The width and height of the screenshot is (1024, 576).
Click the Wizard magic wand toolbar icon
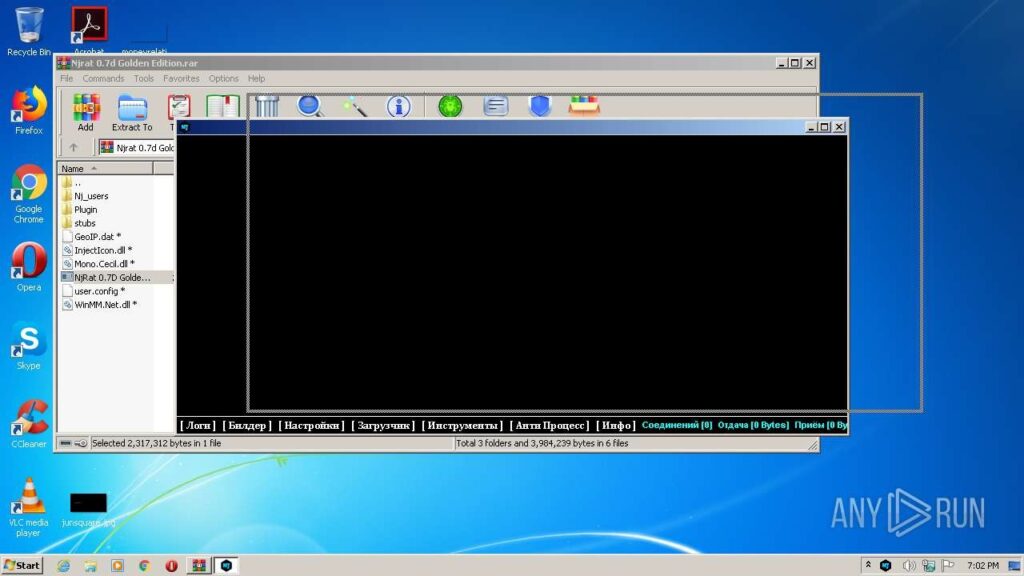pyautogui.click(x=355, y=106)
